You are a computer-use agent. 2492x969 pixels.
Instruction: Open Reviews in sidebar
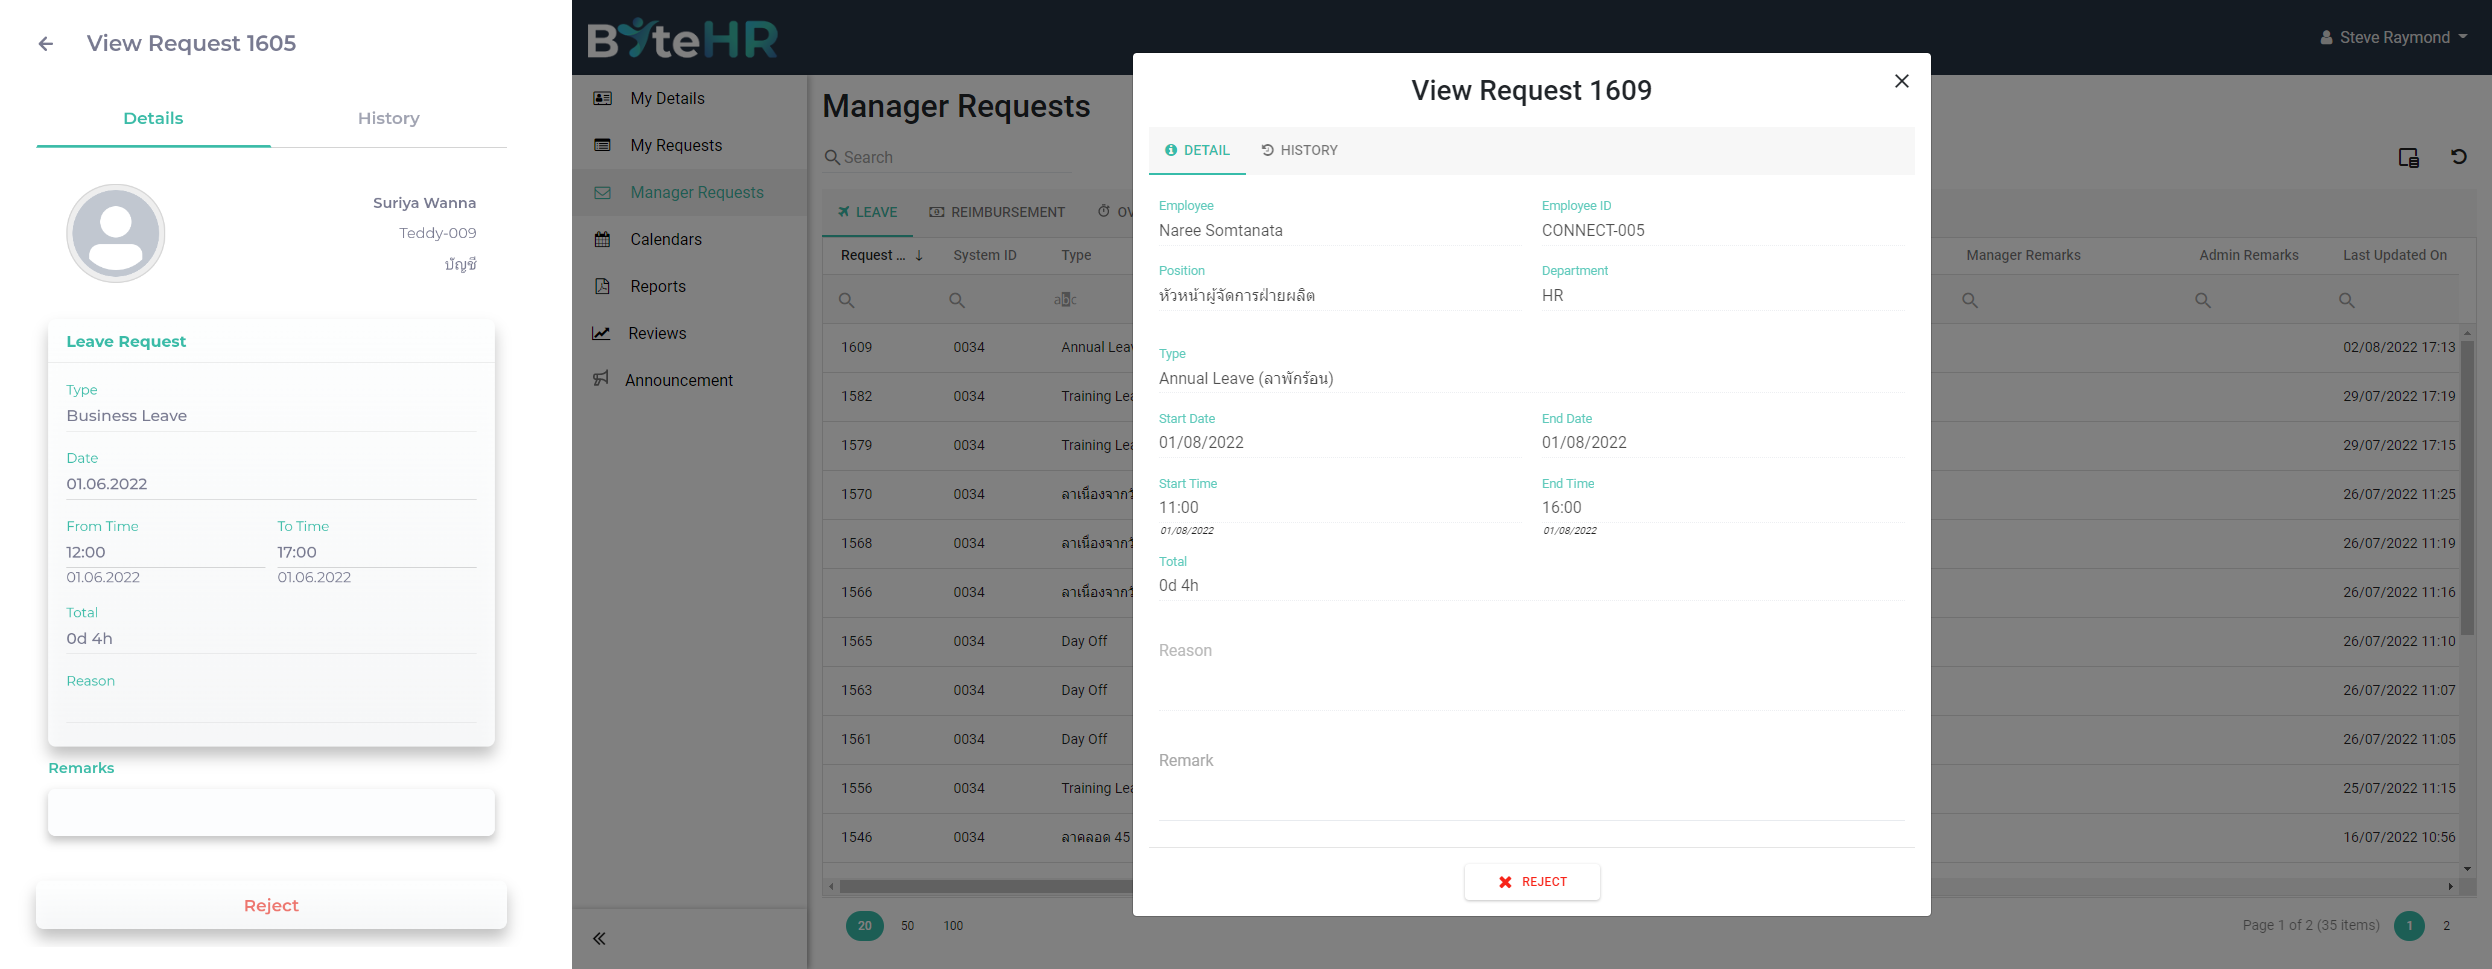[690, 333]
